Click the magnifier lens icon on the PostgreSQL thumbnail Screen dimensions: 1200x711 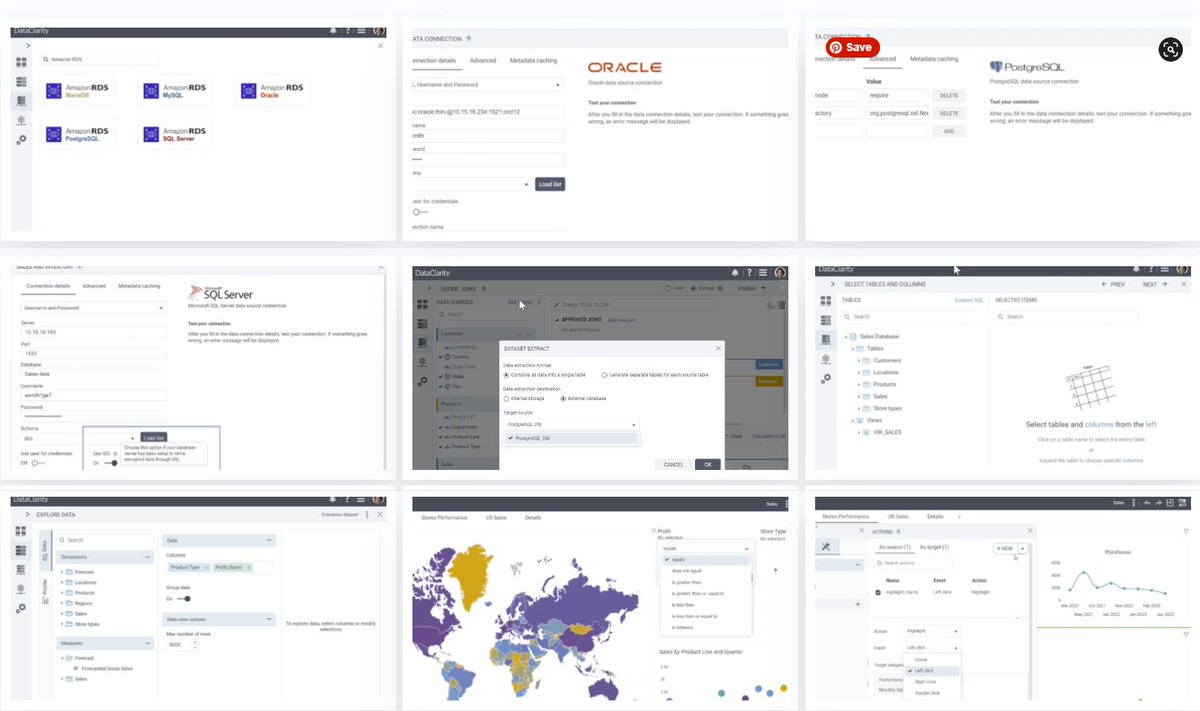1170,49
